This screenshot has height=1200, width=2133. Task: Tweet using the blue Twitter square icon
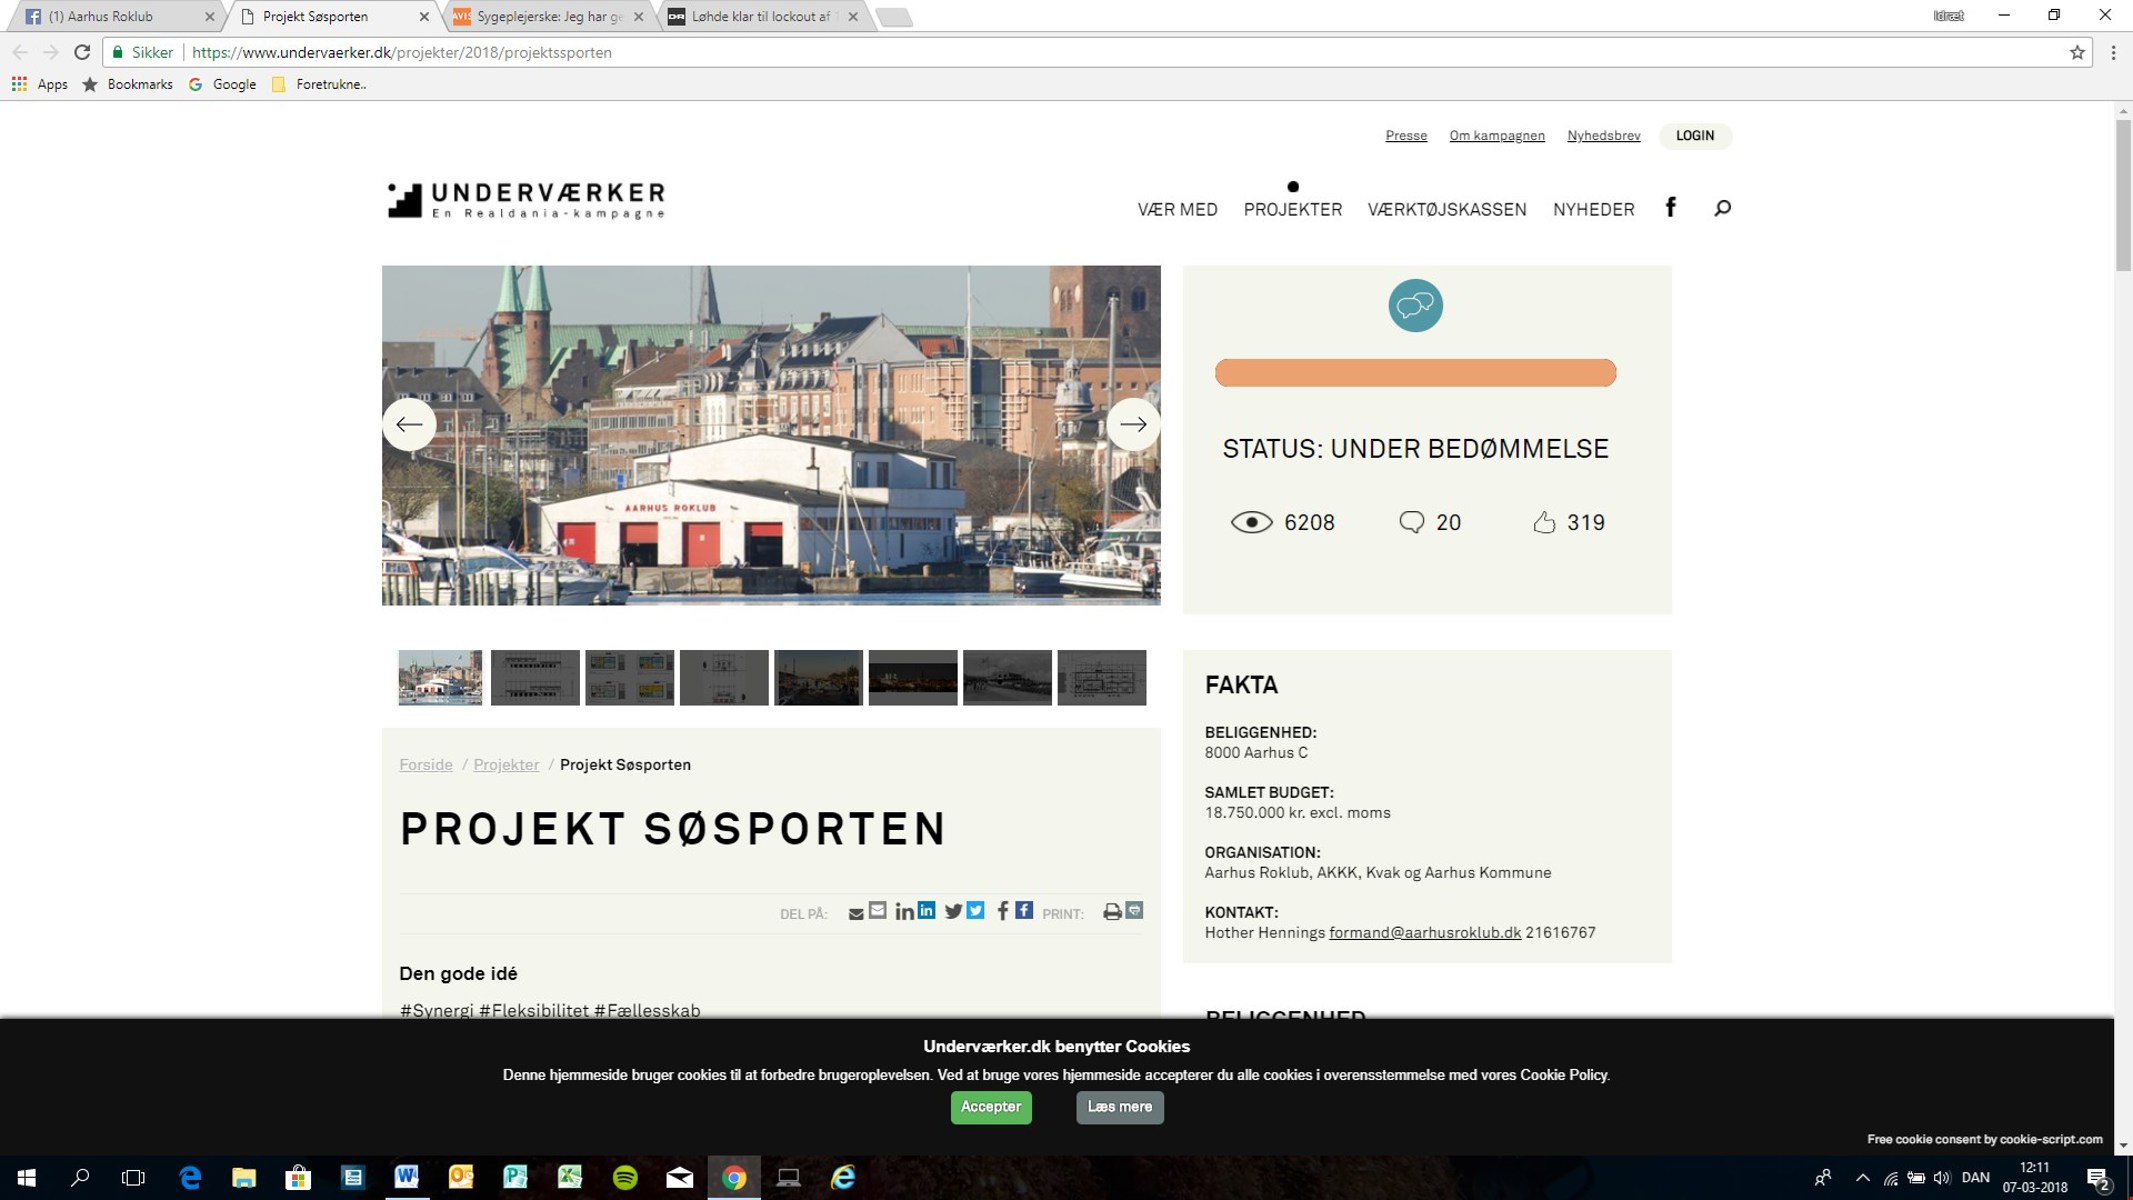976,910
